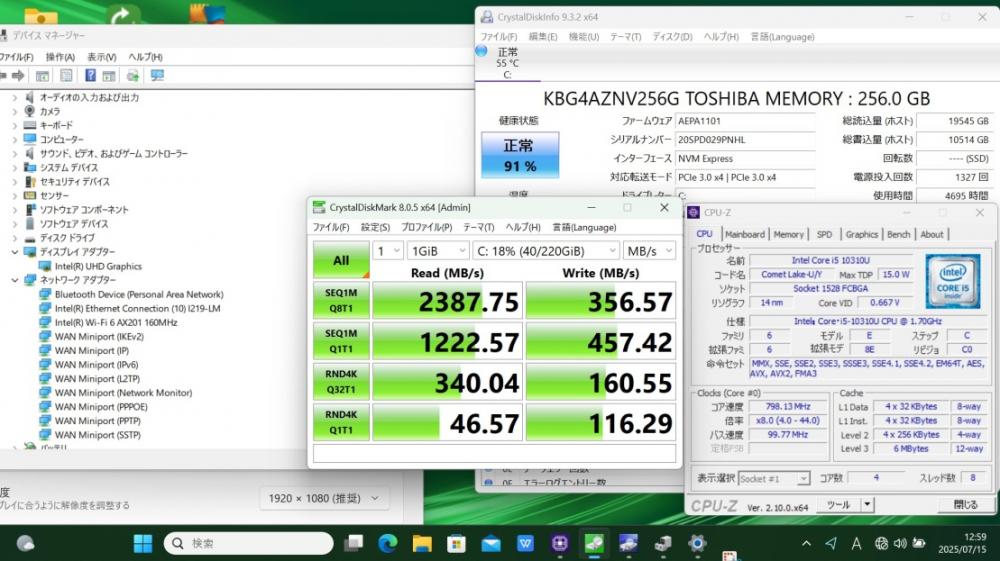The width and height of the screenshot is (1000, 561).
Task: Expand the システム デバイス node
Action: [x=15, y=168]
